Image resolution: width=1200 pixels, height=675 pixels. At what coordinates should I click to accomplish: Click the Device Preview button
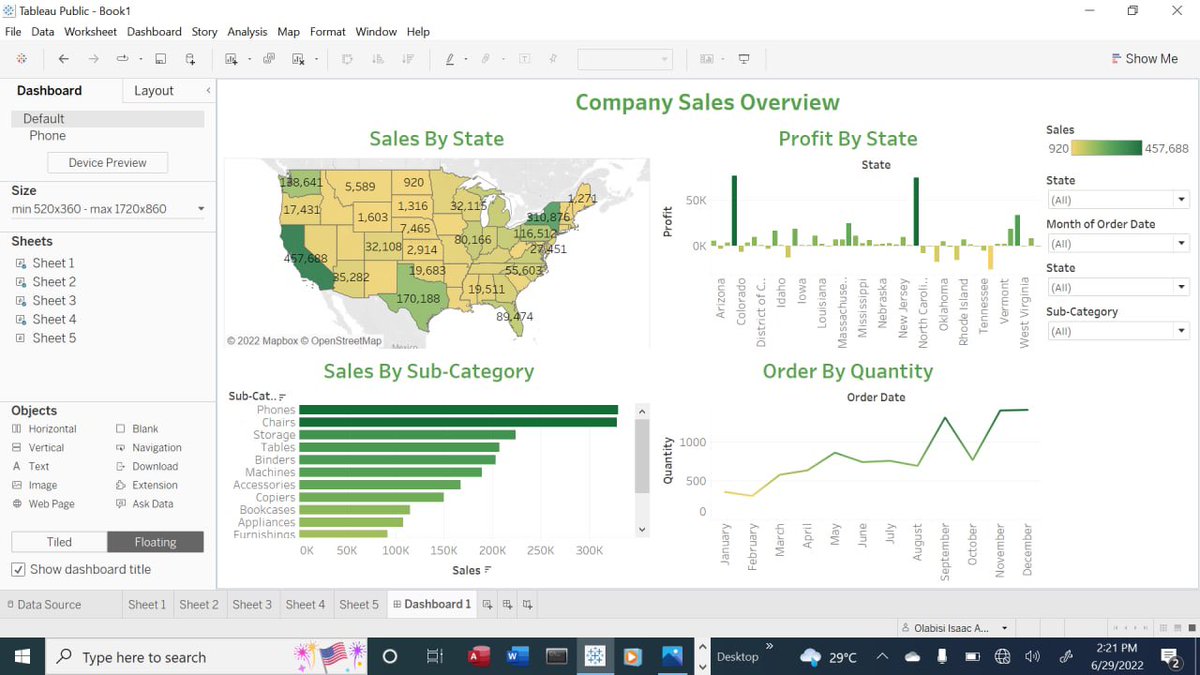(107, 162)
